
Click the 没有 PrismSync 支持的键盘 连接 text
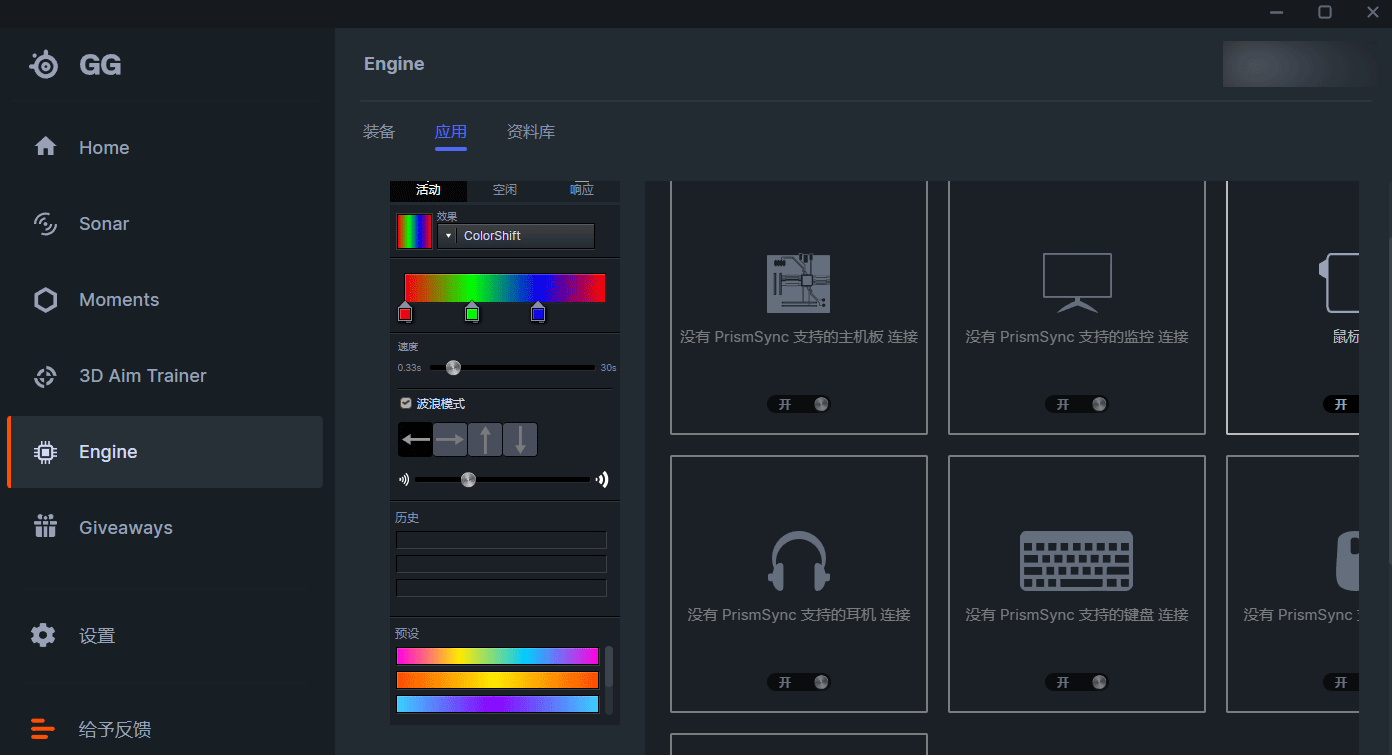coord(1077,615)
